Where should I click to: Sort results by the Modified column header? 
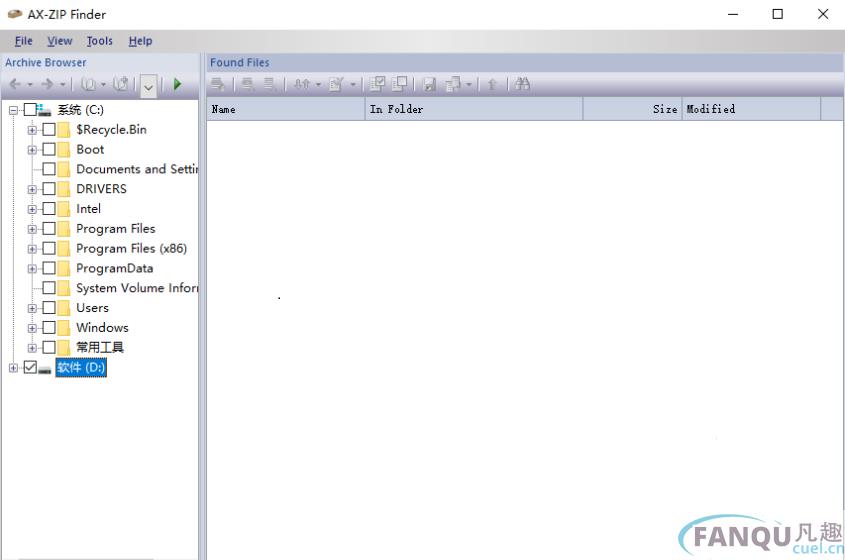pyautogui.click(x=752, y=109)
